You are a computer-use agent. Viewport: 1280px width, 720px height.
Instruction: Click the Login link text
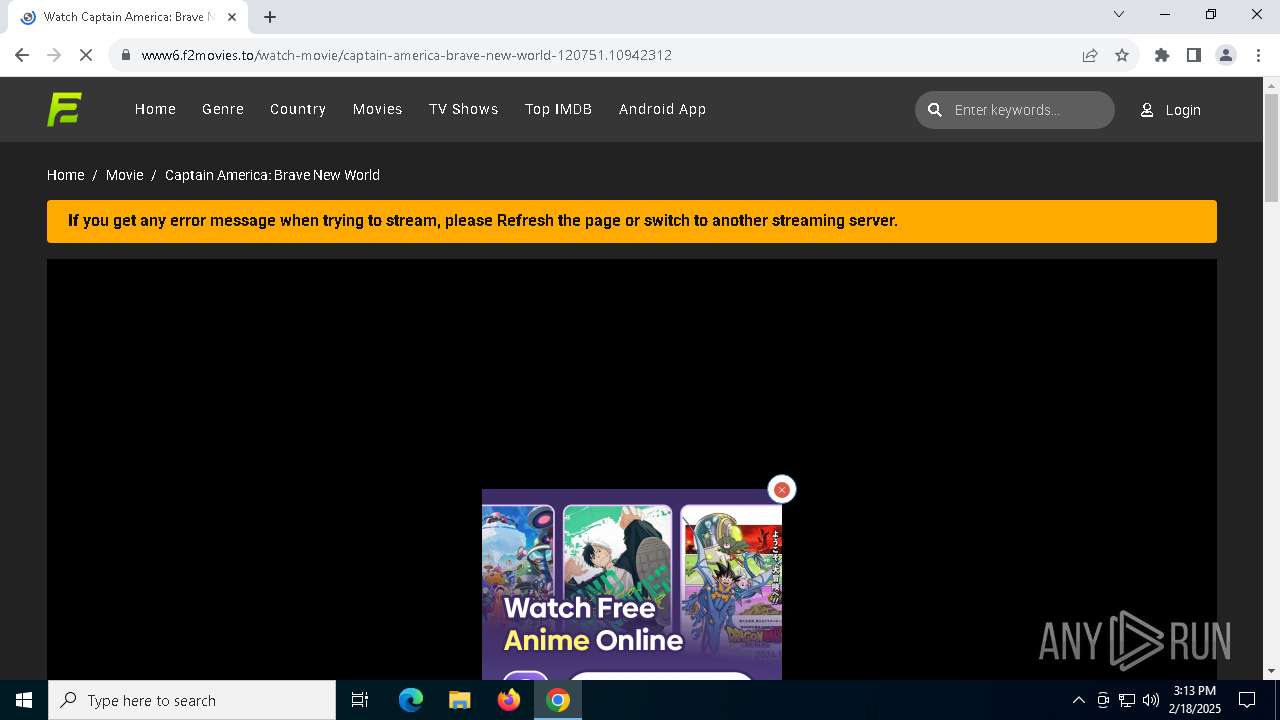pyautogui.click(x=1183, y=110)
